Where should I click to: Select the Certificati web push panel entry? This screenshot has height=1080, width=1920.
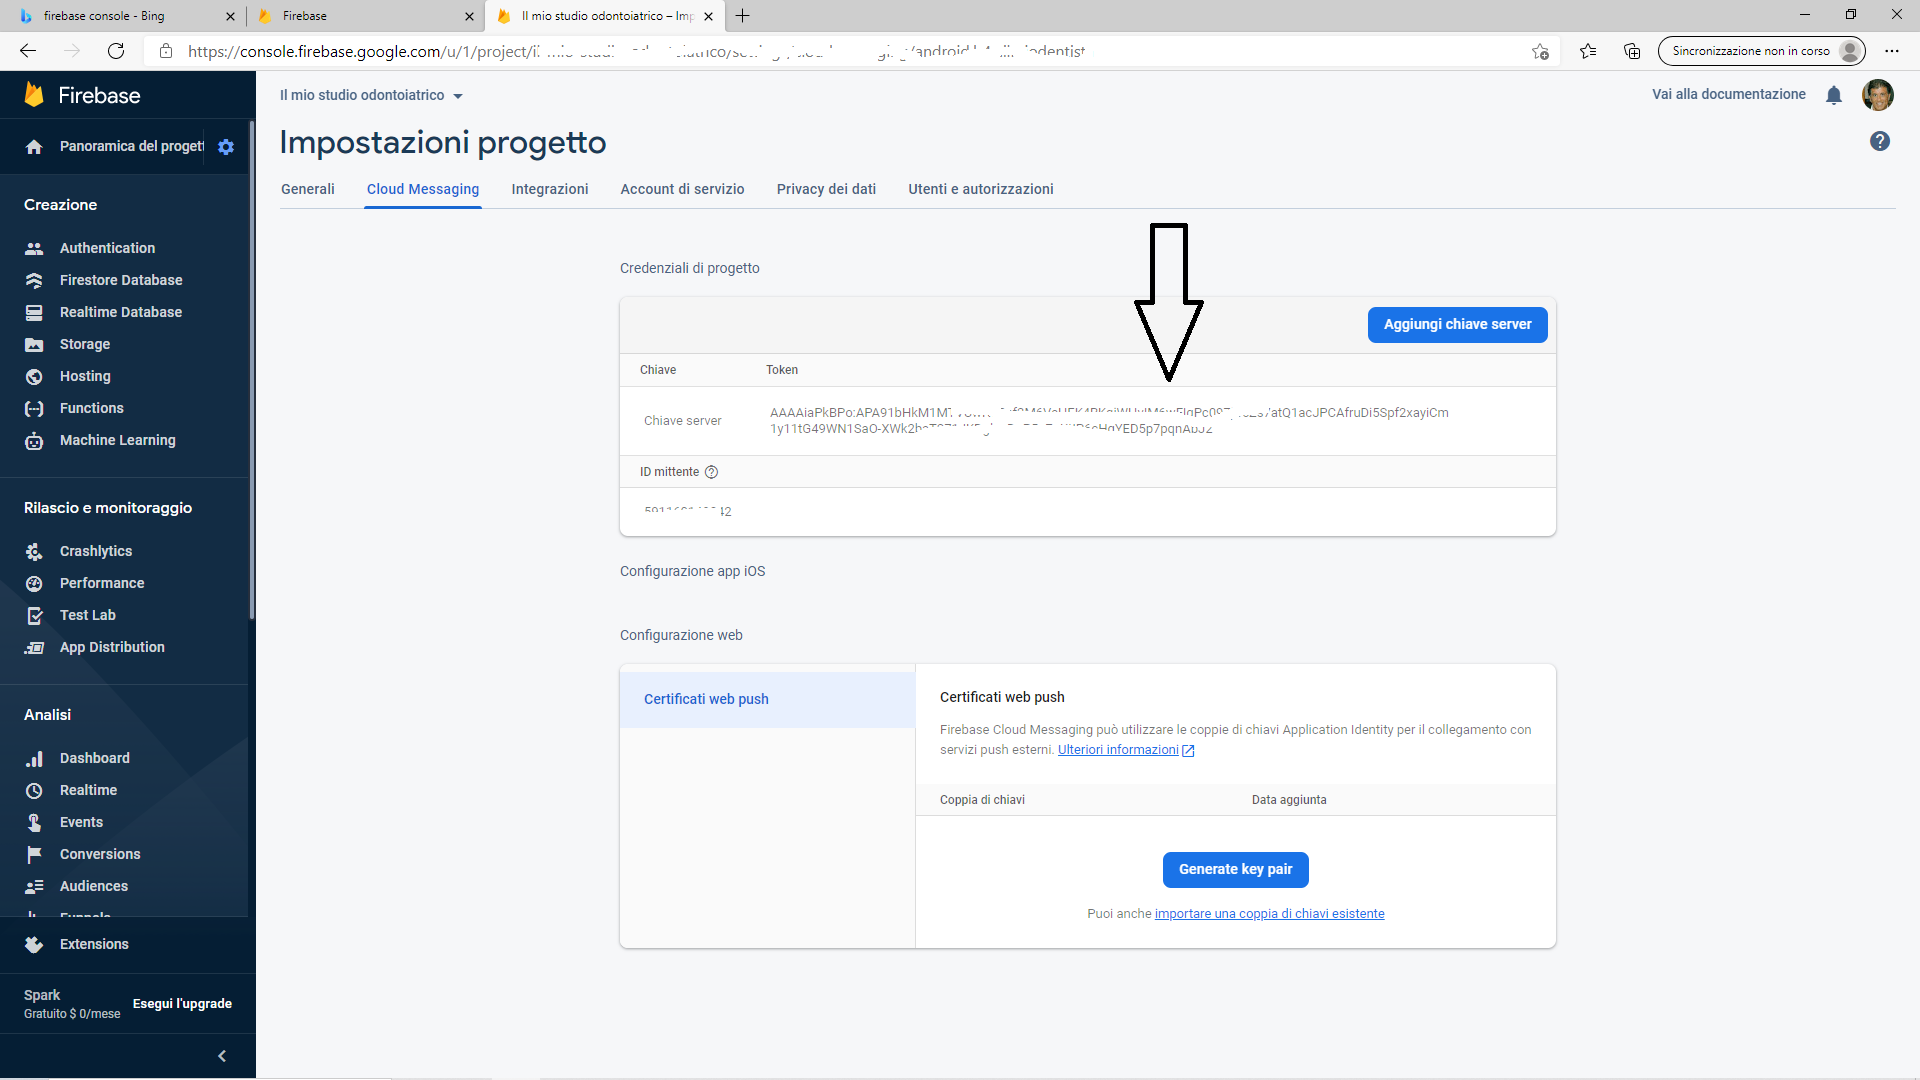(706, 699)
